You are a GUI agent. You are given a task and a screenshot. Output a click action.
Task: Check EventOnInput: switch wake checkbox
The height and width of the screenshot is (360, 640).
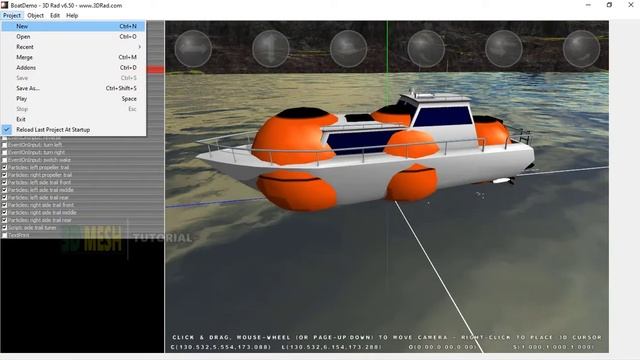tap(4, 160)
